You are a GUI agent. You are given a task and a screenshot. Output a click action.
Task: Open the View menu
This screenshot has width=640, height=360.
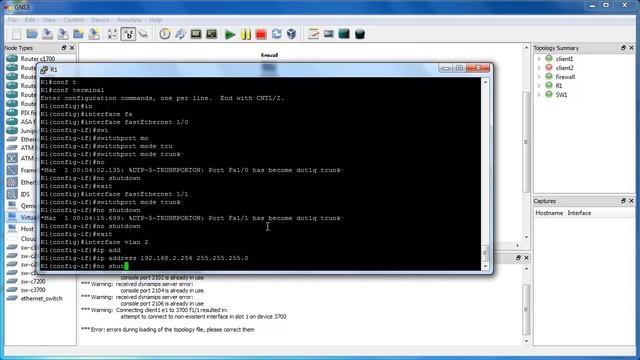click(x=49, y=20)
